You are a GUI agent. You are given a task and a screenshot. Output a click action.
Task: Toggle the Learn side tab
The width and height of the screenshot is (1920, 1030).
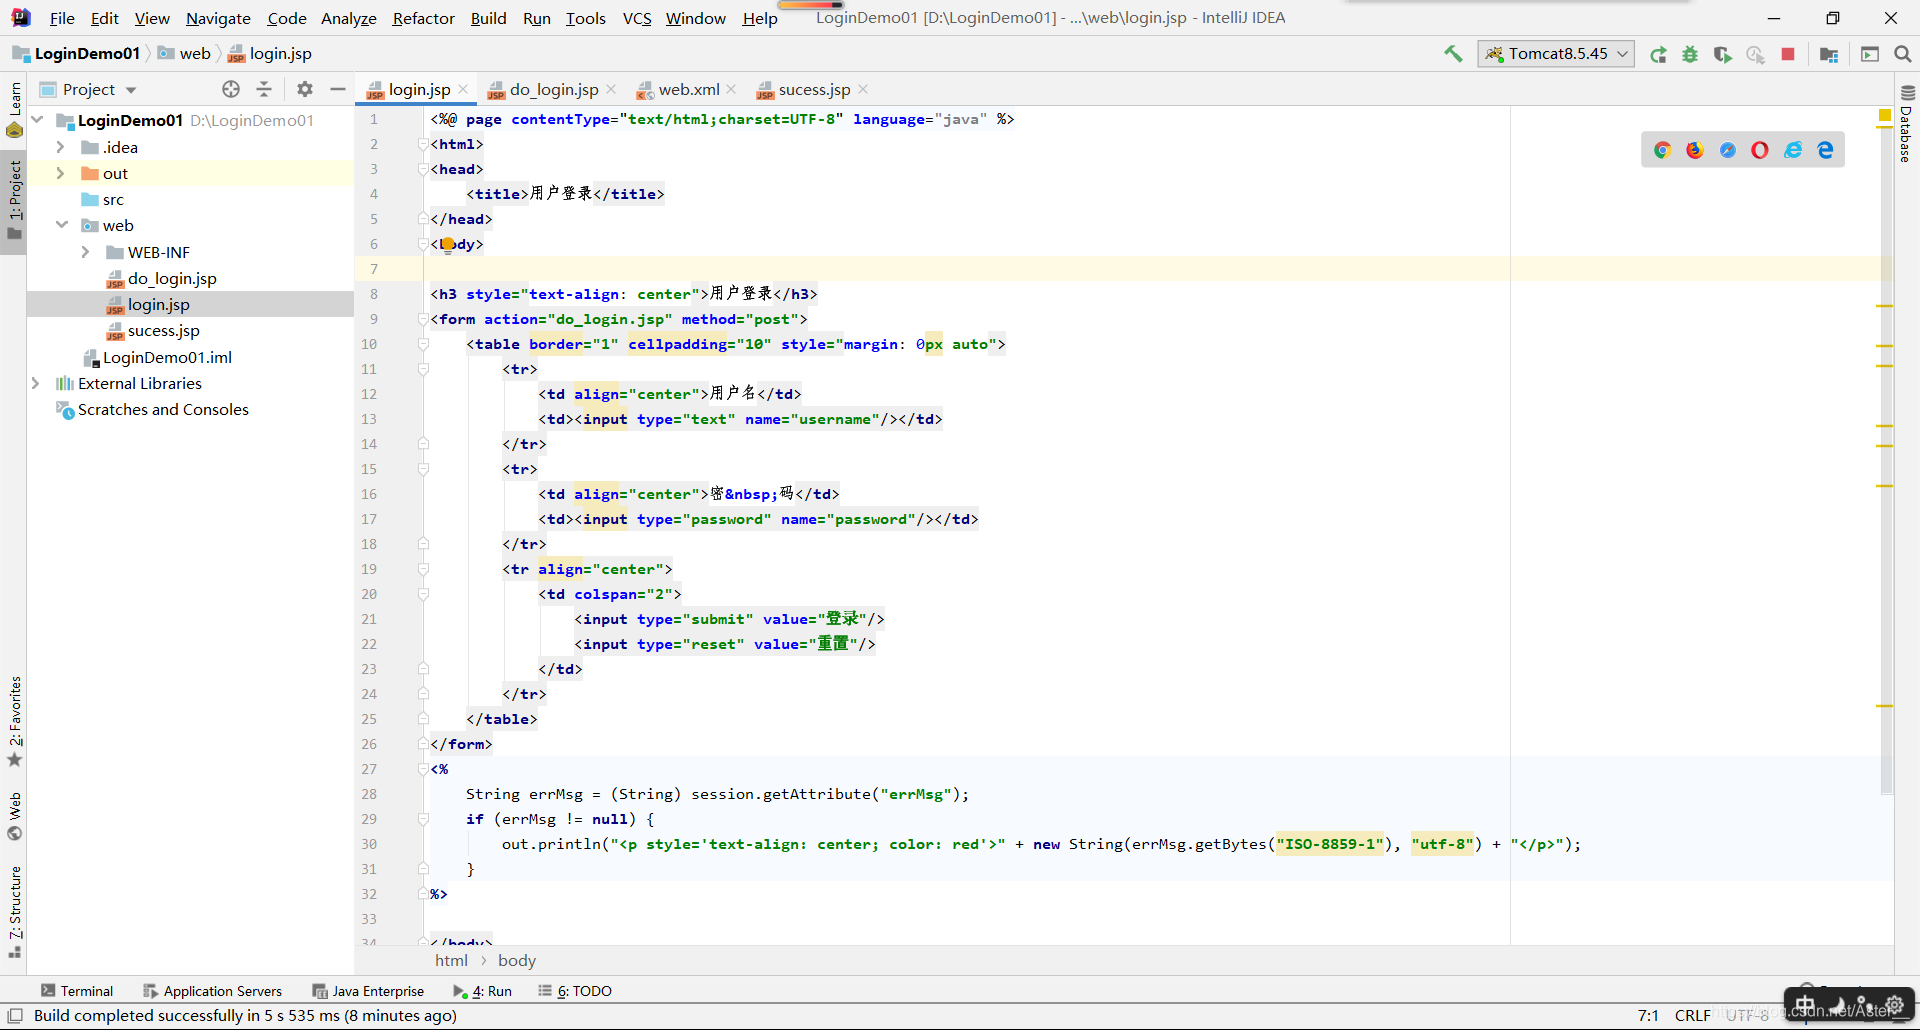click(x=14, y=109)
